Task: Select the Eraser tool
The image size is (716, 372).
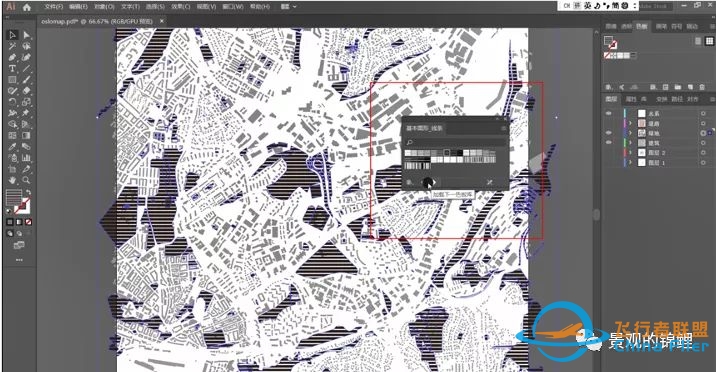Action: (x=26, y=91)
